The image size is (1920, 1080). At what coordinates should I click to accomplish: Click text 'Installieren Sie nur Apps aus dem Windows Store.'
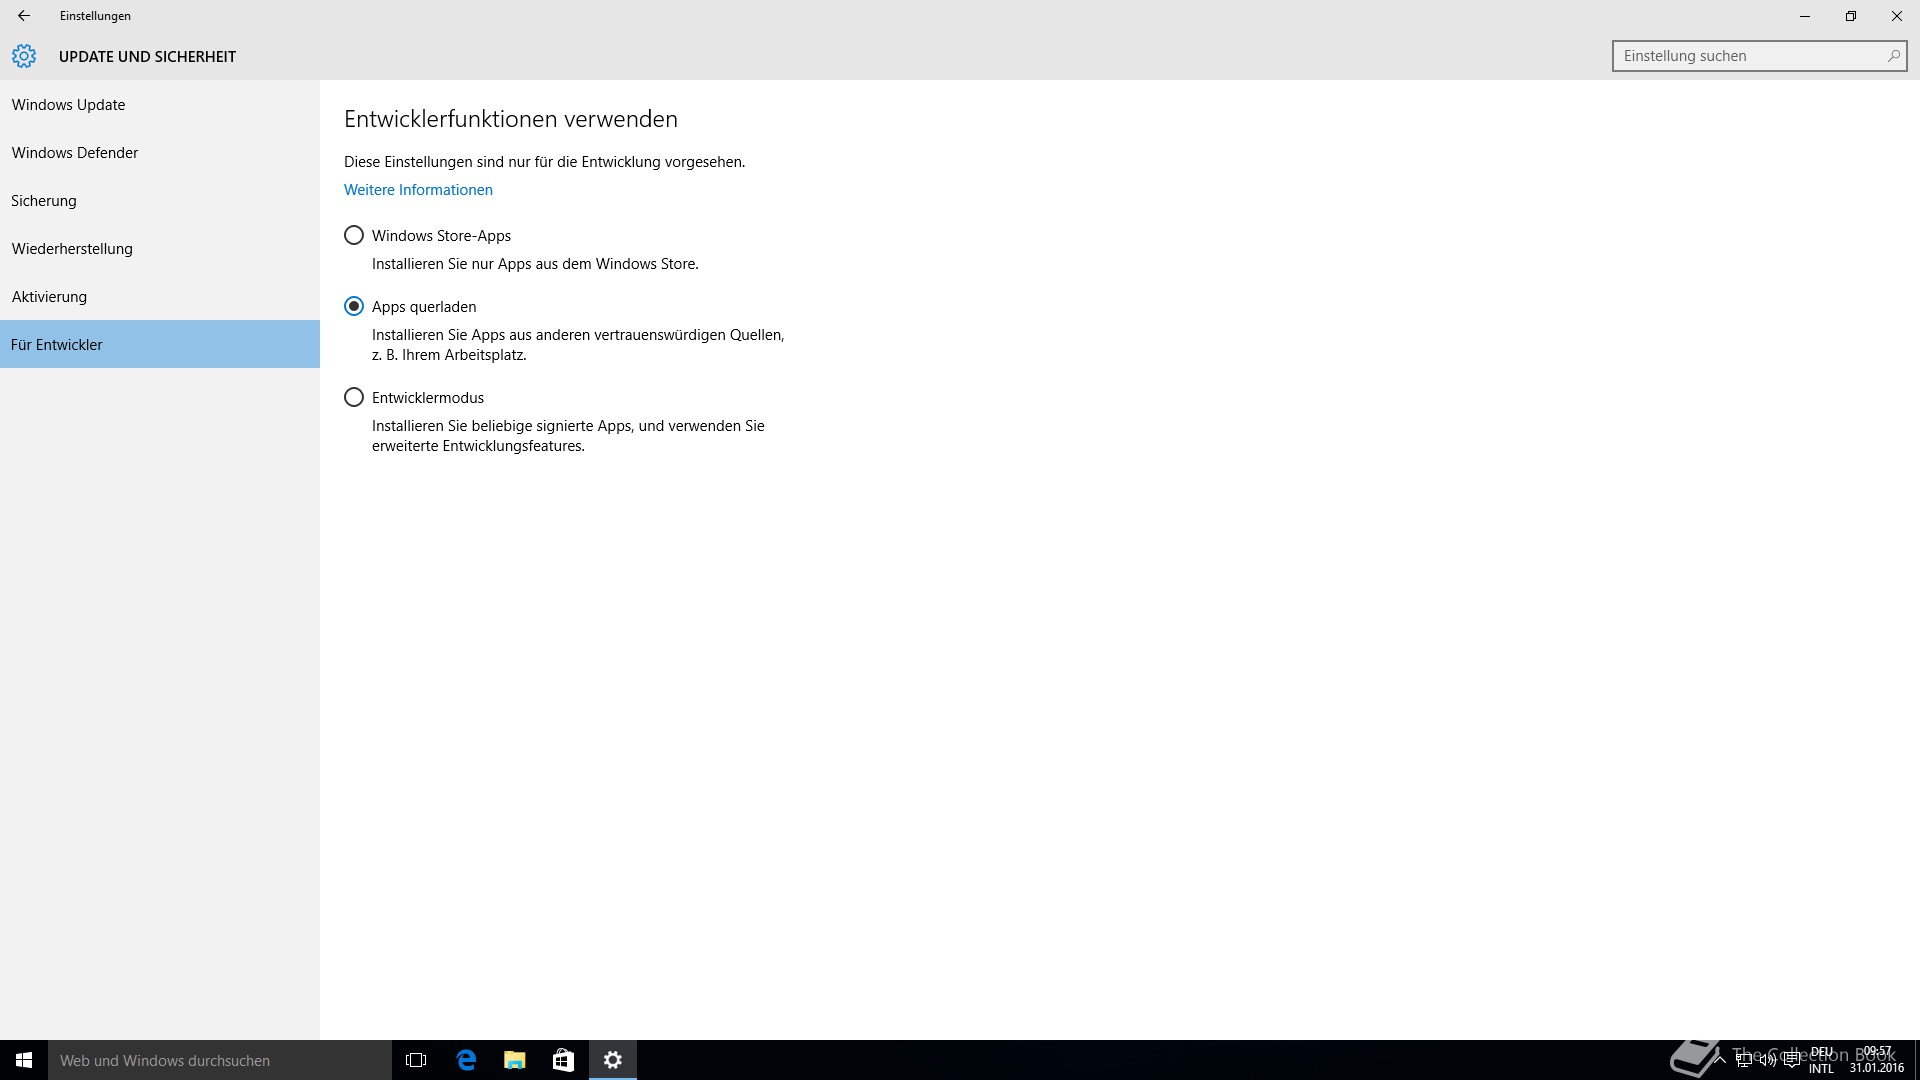[x=535, y=264]
